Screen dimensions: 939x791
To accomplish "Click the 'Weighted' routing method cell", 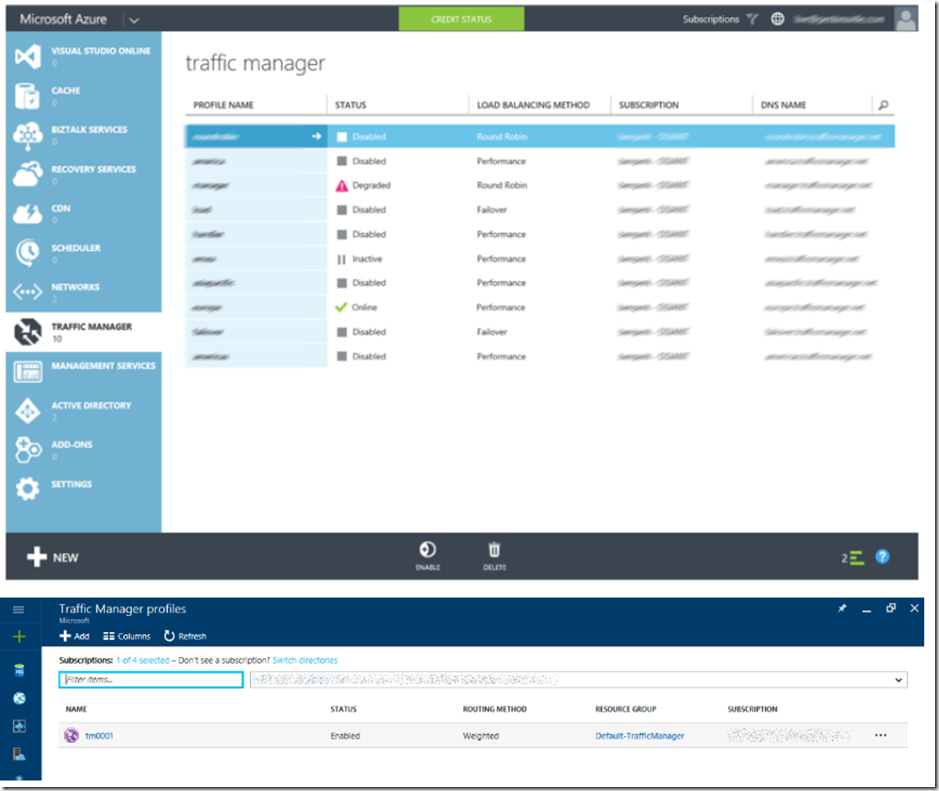I will 480,736.
